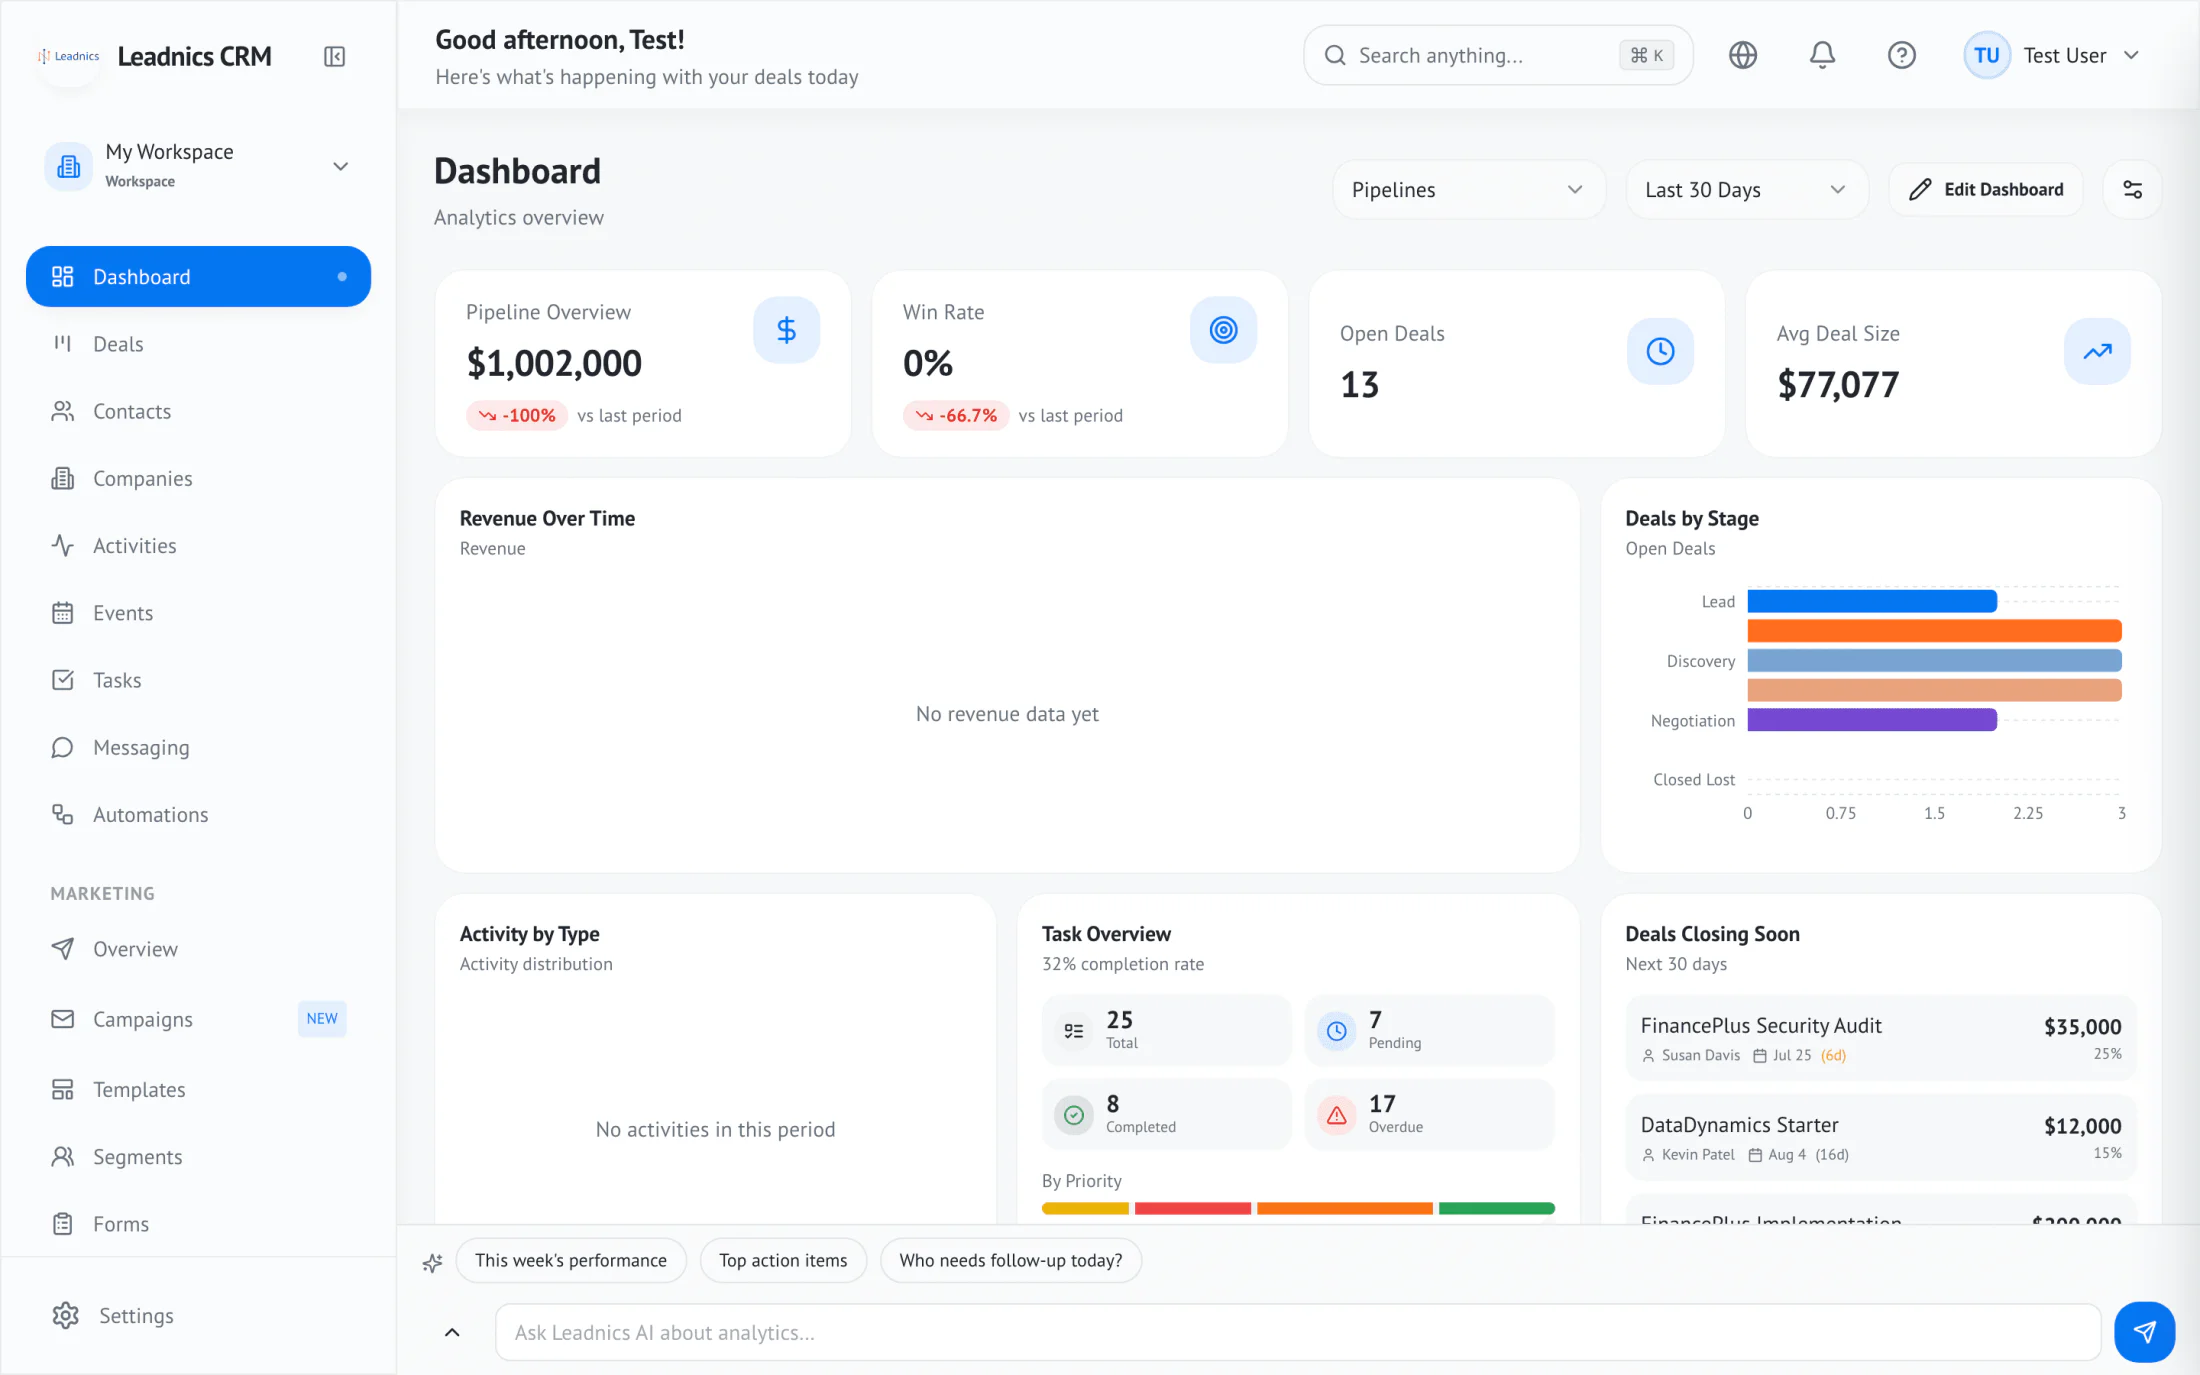Screen dimensions: 2200x1375
Task: Collapse the sidebar panel icon
Action: click(335, 57)
